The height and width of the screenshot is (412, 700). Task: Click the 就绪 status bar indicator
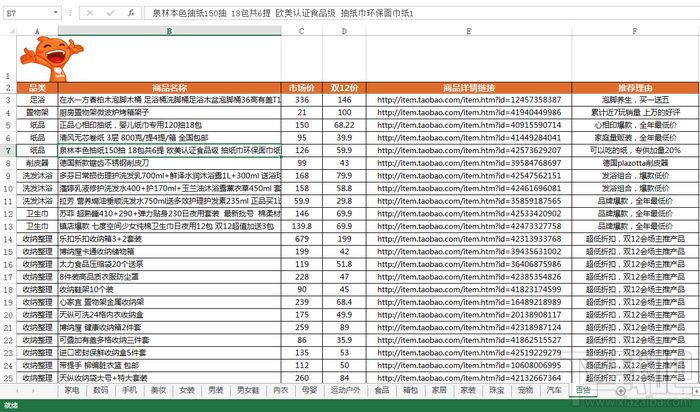point(11,405)
